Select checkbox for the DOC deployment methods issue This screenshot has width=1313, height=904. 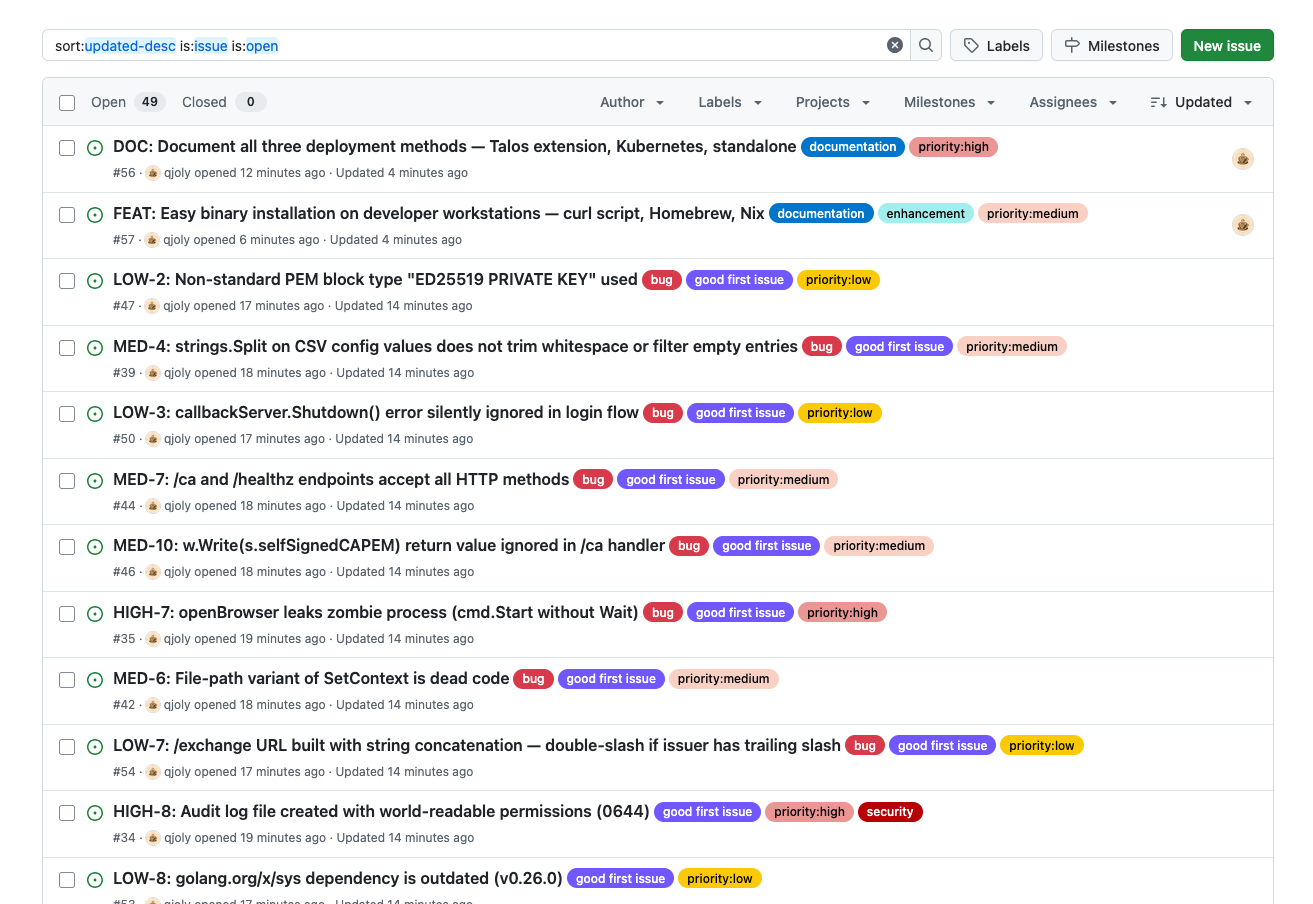(x=67, y=148)
